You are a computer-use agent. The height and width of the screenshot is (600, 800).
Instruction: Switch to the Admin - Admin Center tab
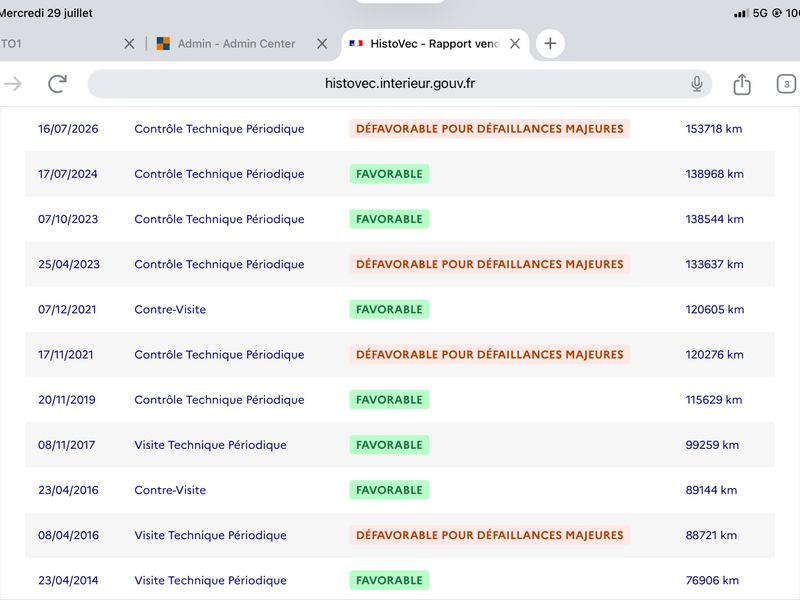point(236,44)
